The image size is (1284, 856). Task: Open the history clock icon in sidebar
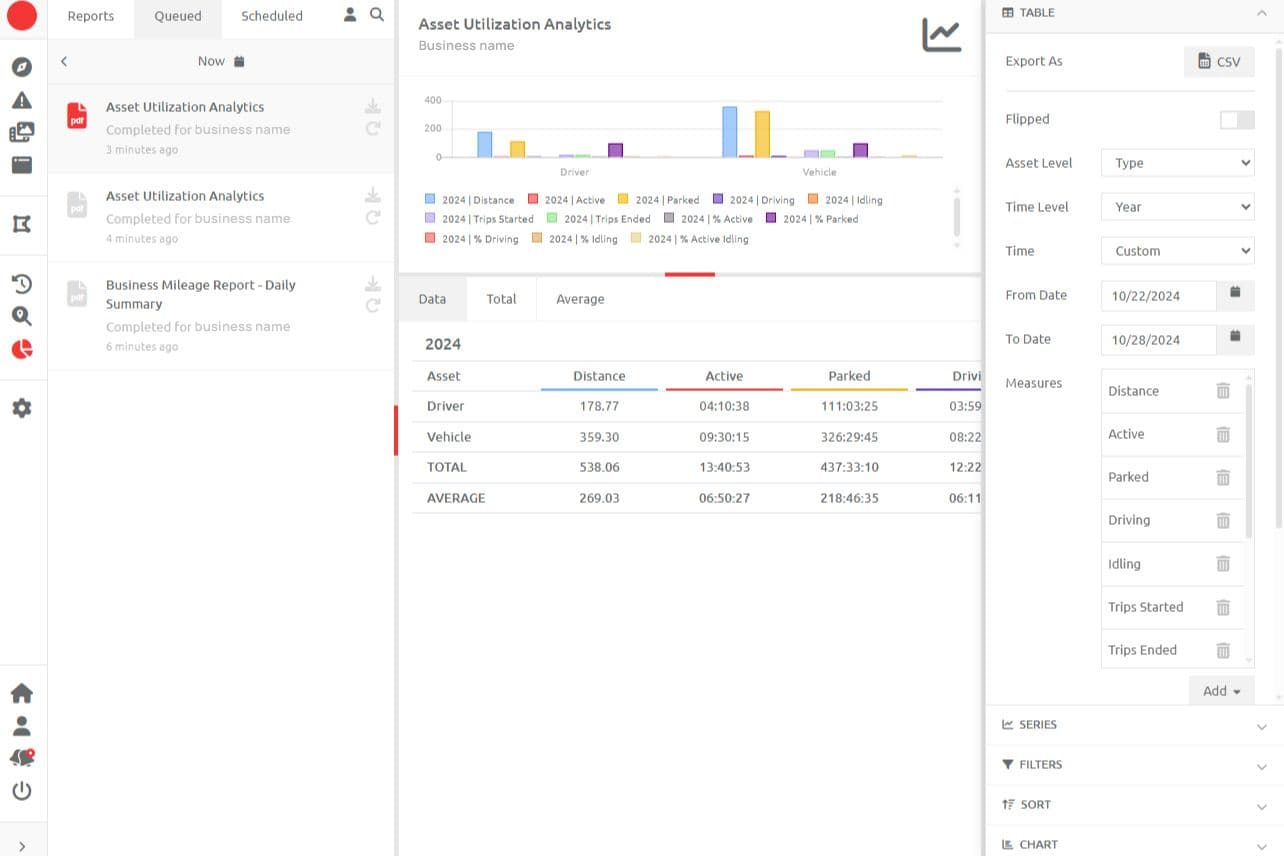21,284
